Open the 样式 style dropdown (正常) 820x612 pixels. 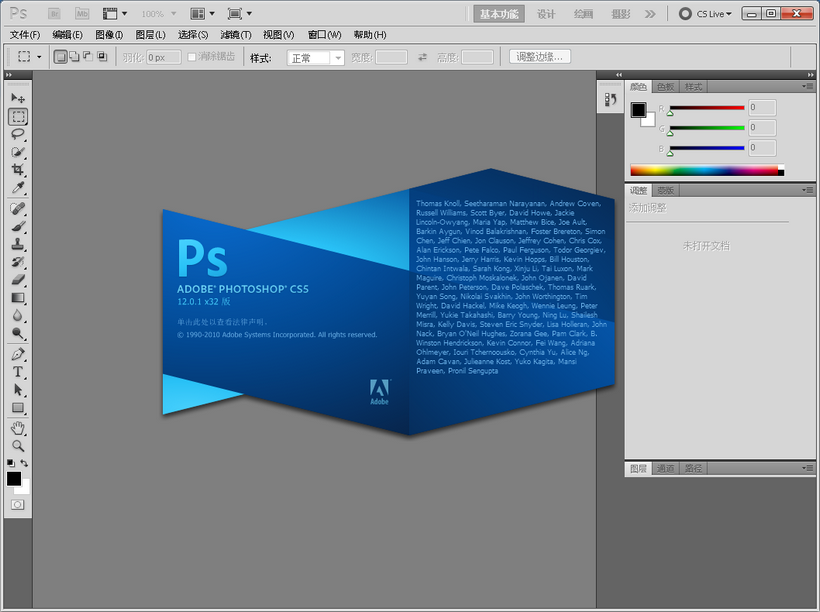coord(315,58)
